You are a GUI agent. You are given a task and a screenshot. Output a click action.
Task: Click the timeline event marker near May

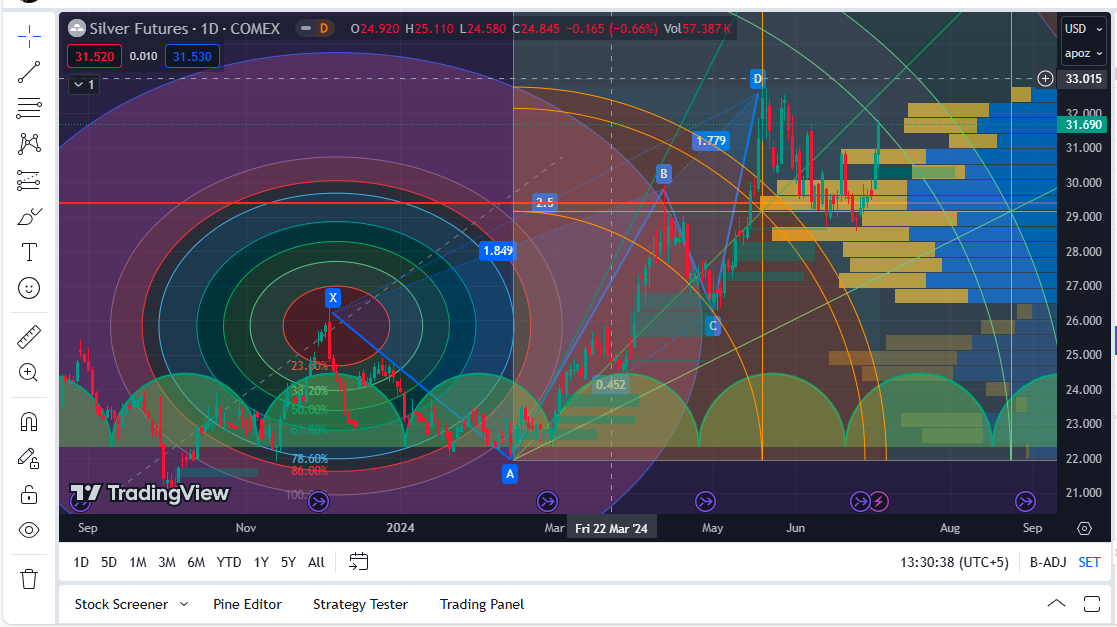[x=705, y=502]
